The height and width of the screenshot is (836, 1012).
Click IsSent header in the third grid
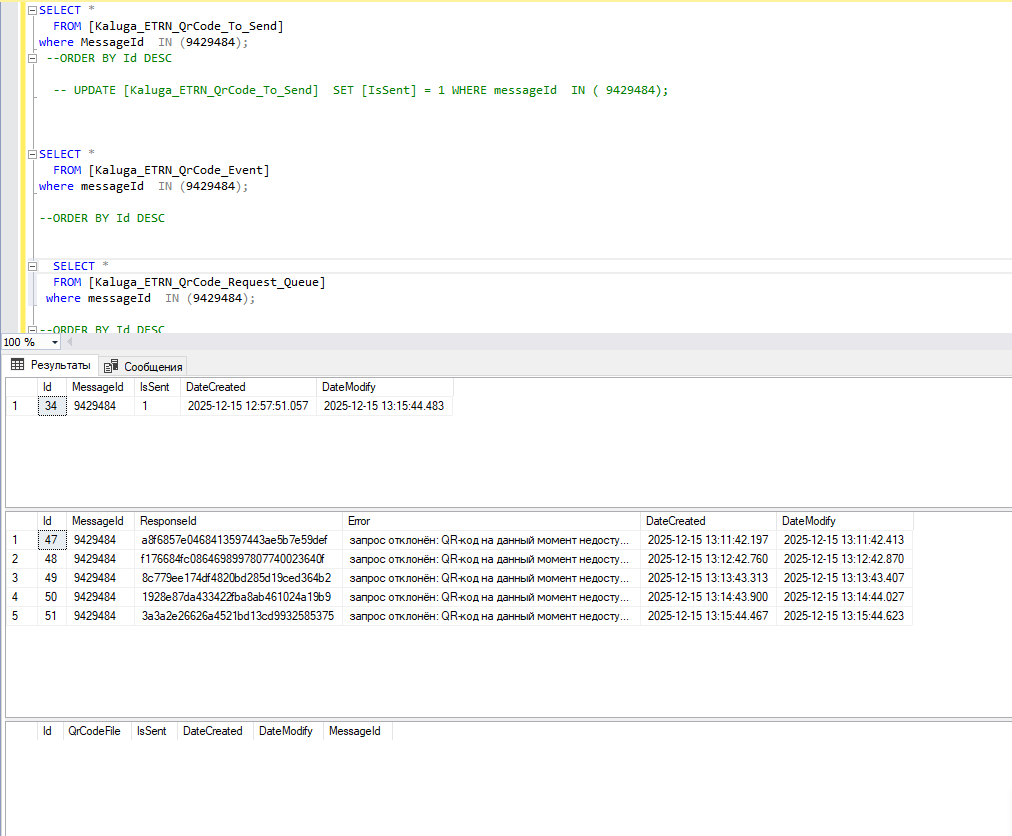pyautogui.click(x=154, y=731)
